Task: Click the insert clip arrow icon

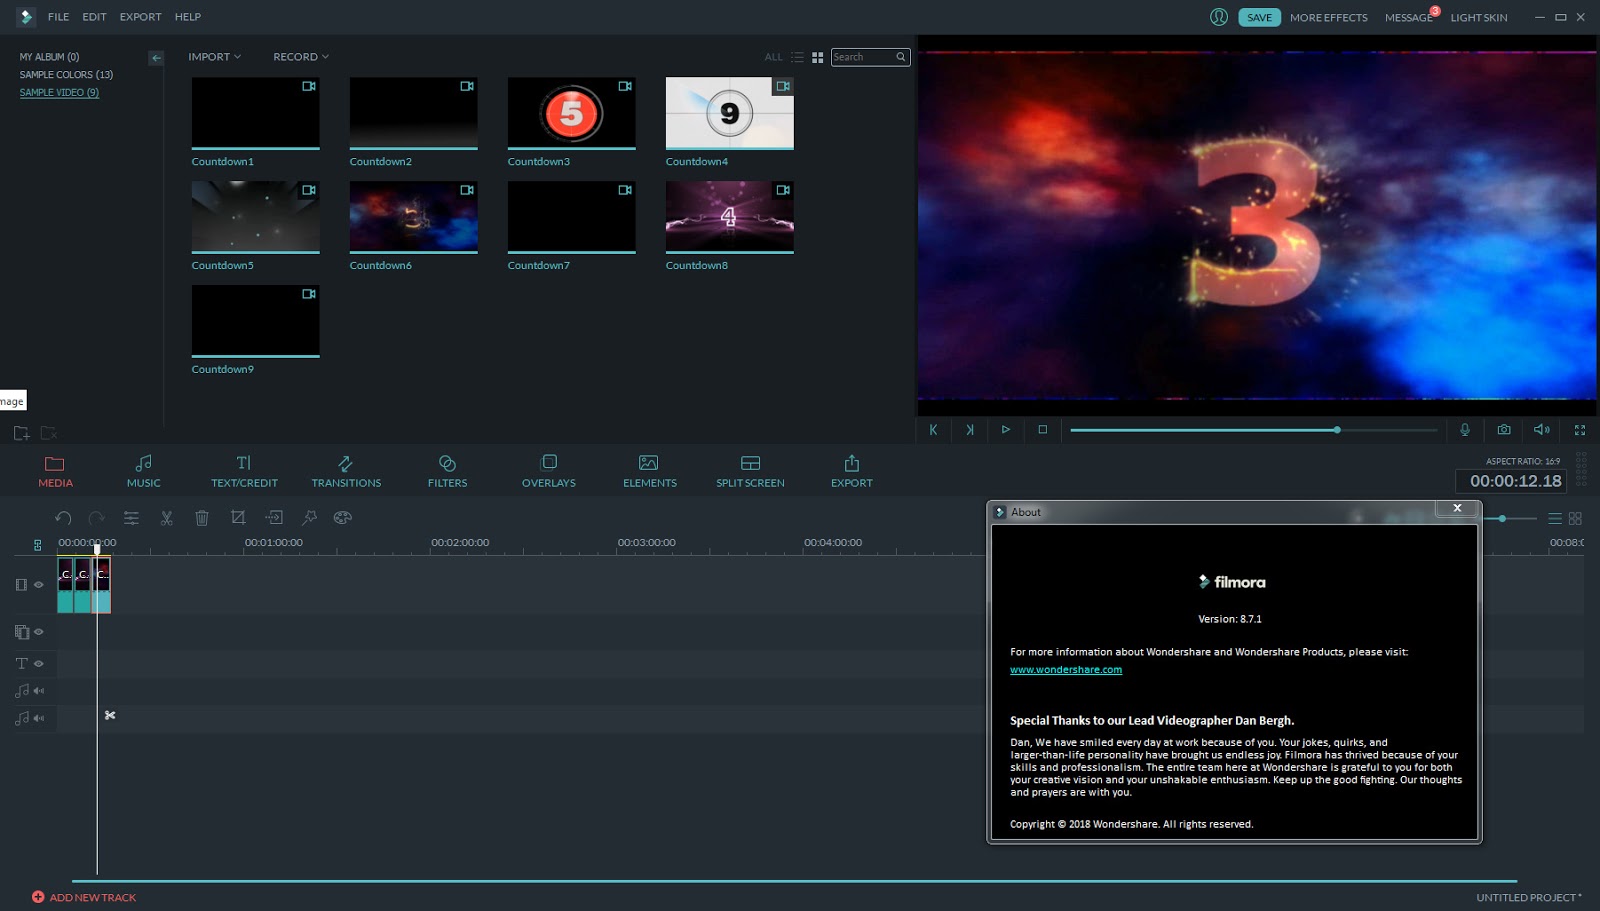Action: point(274,518)
